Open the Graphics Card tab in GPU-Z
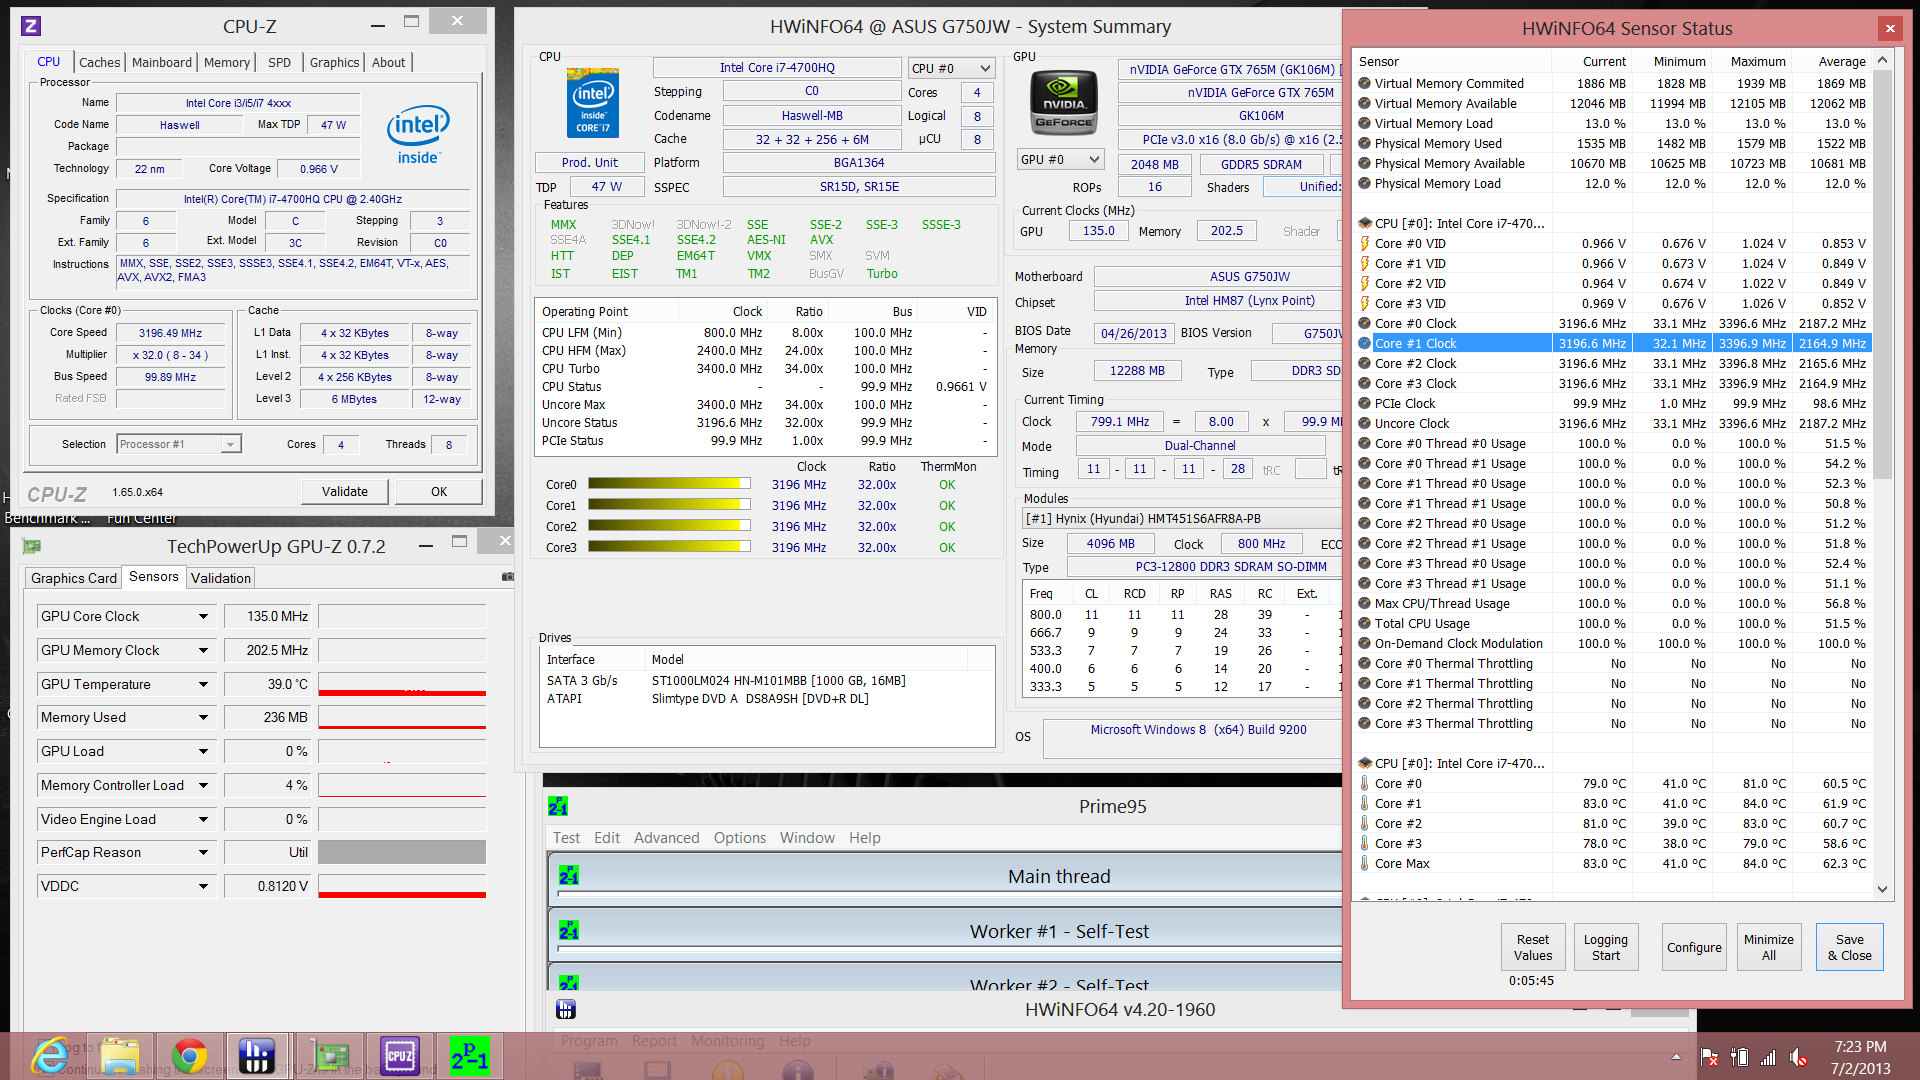Screen dimensions: 1920x1080 (74, 578)
